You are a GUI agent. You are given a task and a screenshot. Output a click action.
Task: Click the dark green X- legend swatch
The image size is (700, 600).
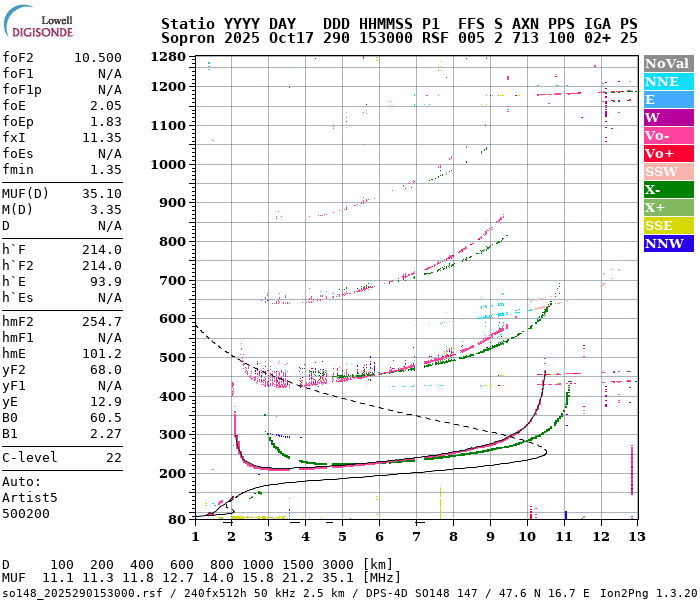(x=667, y=189)
